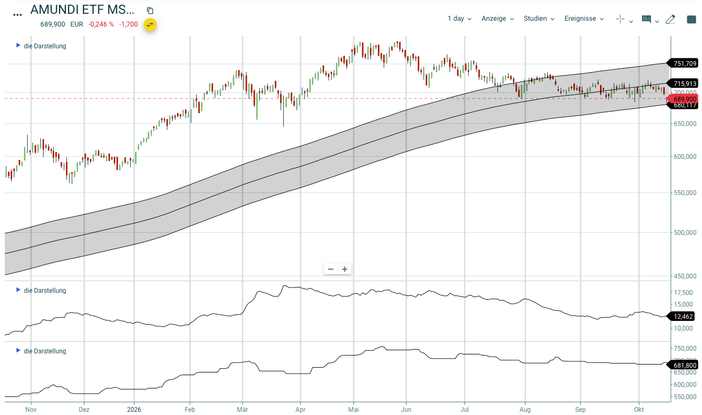Screen dimensions: 702x415
Task: Open the three-dots menu beside the ETF title
Action: point(17,15)
